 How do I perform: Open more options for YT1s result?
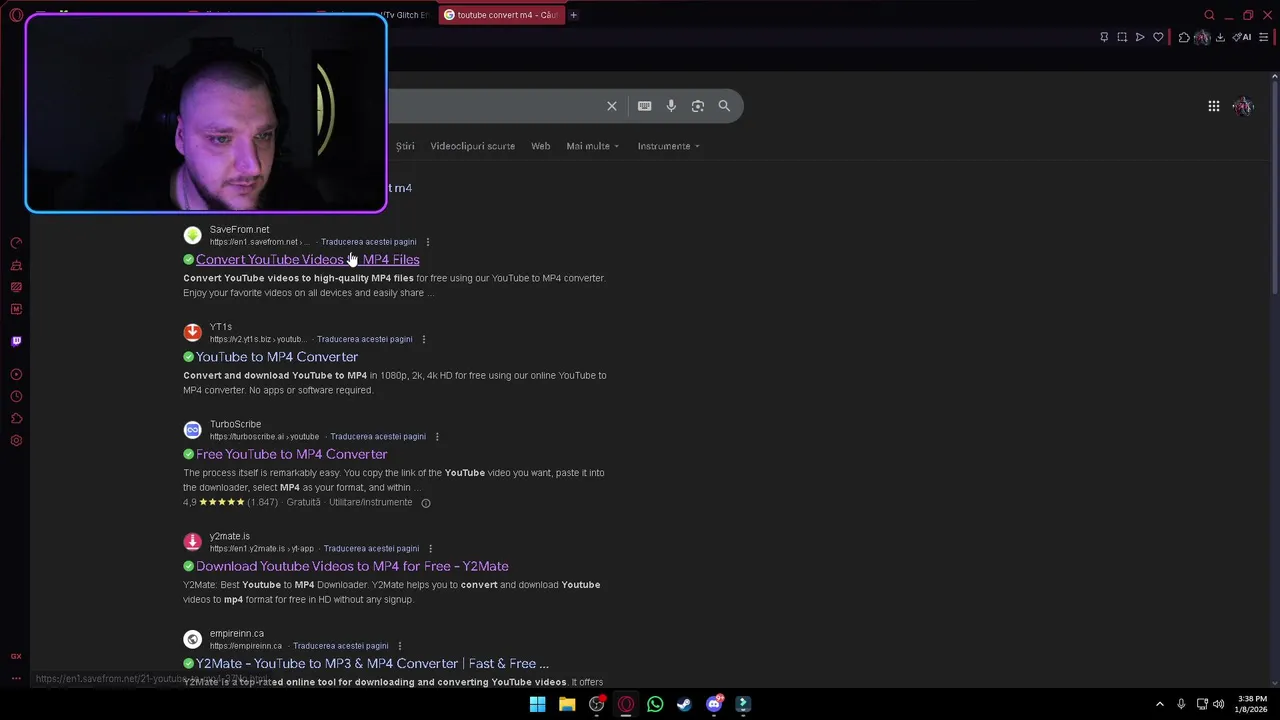point(423,339)
